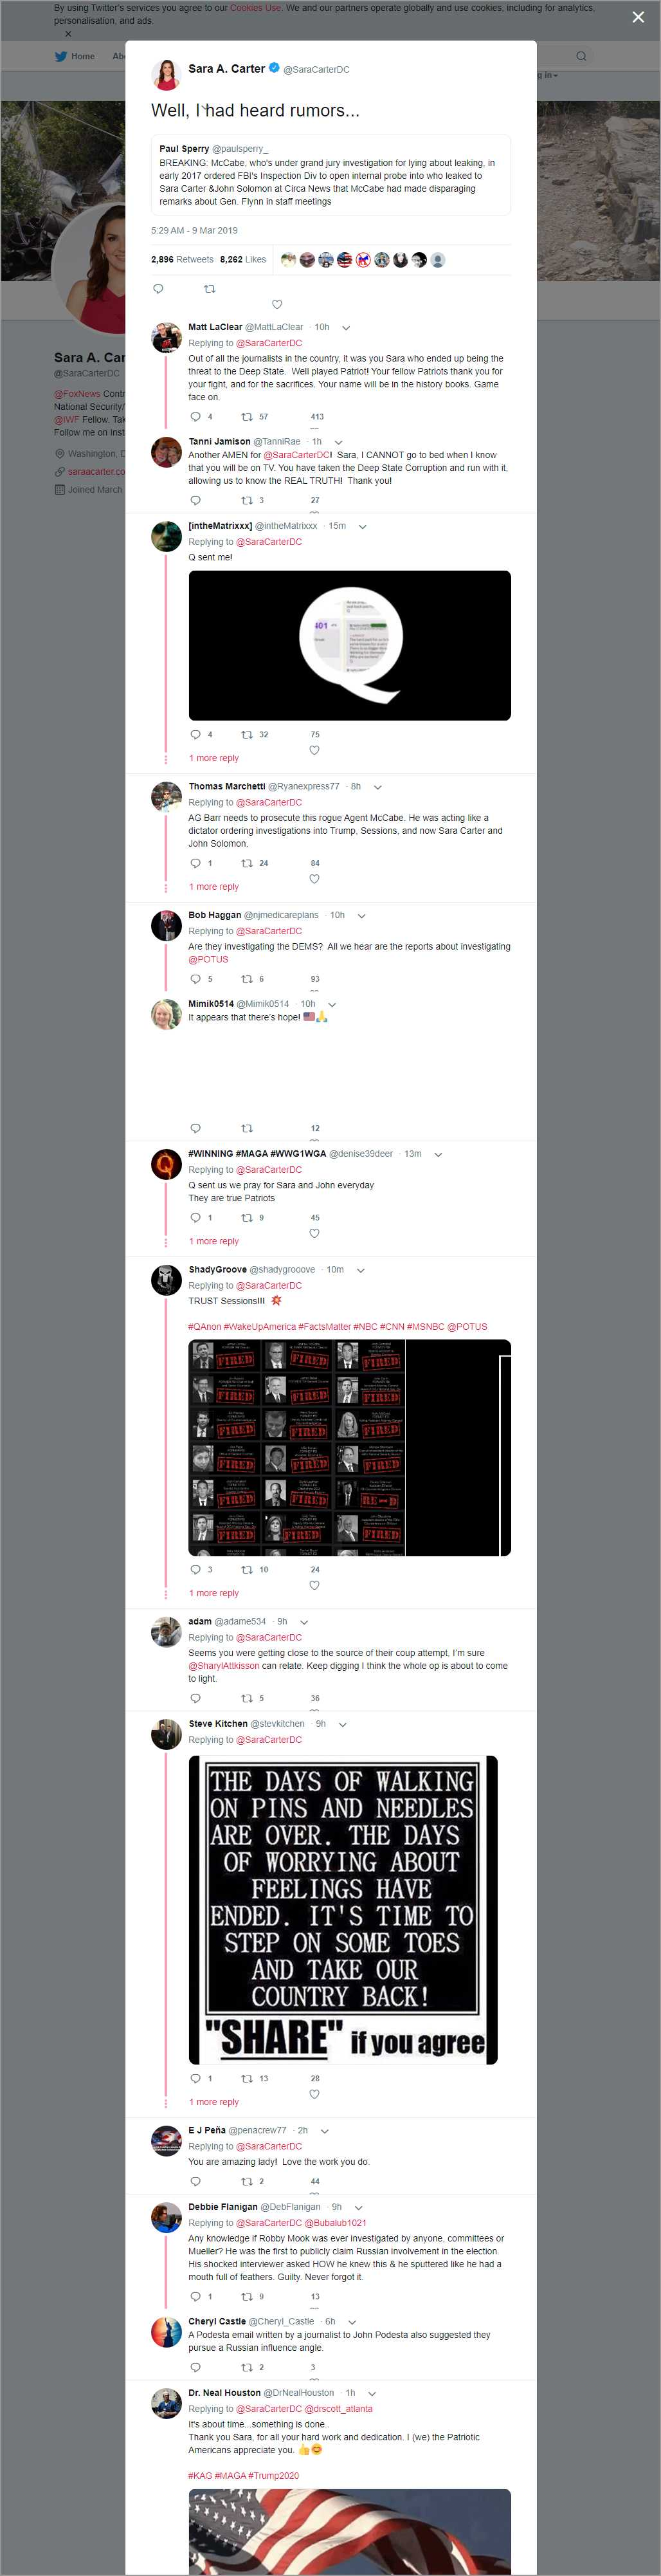Open the @SharylAttkisson mention in adam's reply

click(x=224, y=1666)
